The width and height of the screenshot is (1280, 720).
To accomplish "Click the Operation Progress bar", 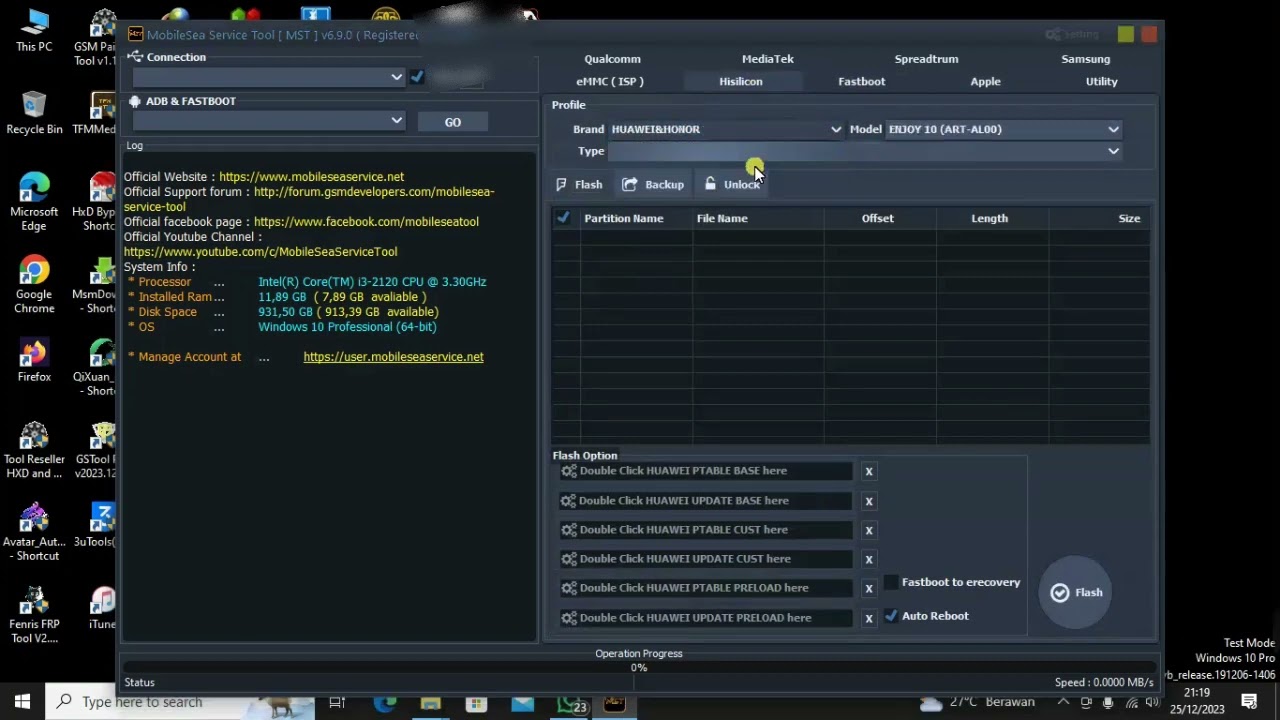I will [x=638, y=668].
